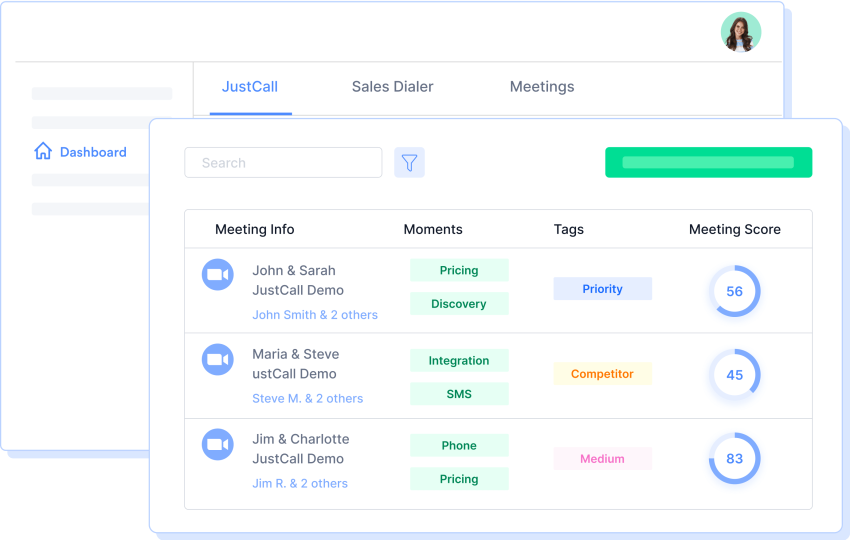Open the Steve M. & 2 others link
Image resolution: width=850 pixels, height=540 pixels.
pos(307,398)
